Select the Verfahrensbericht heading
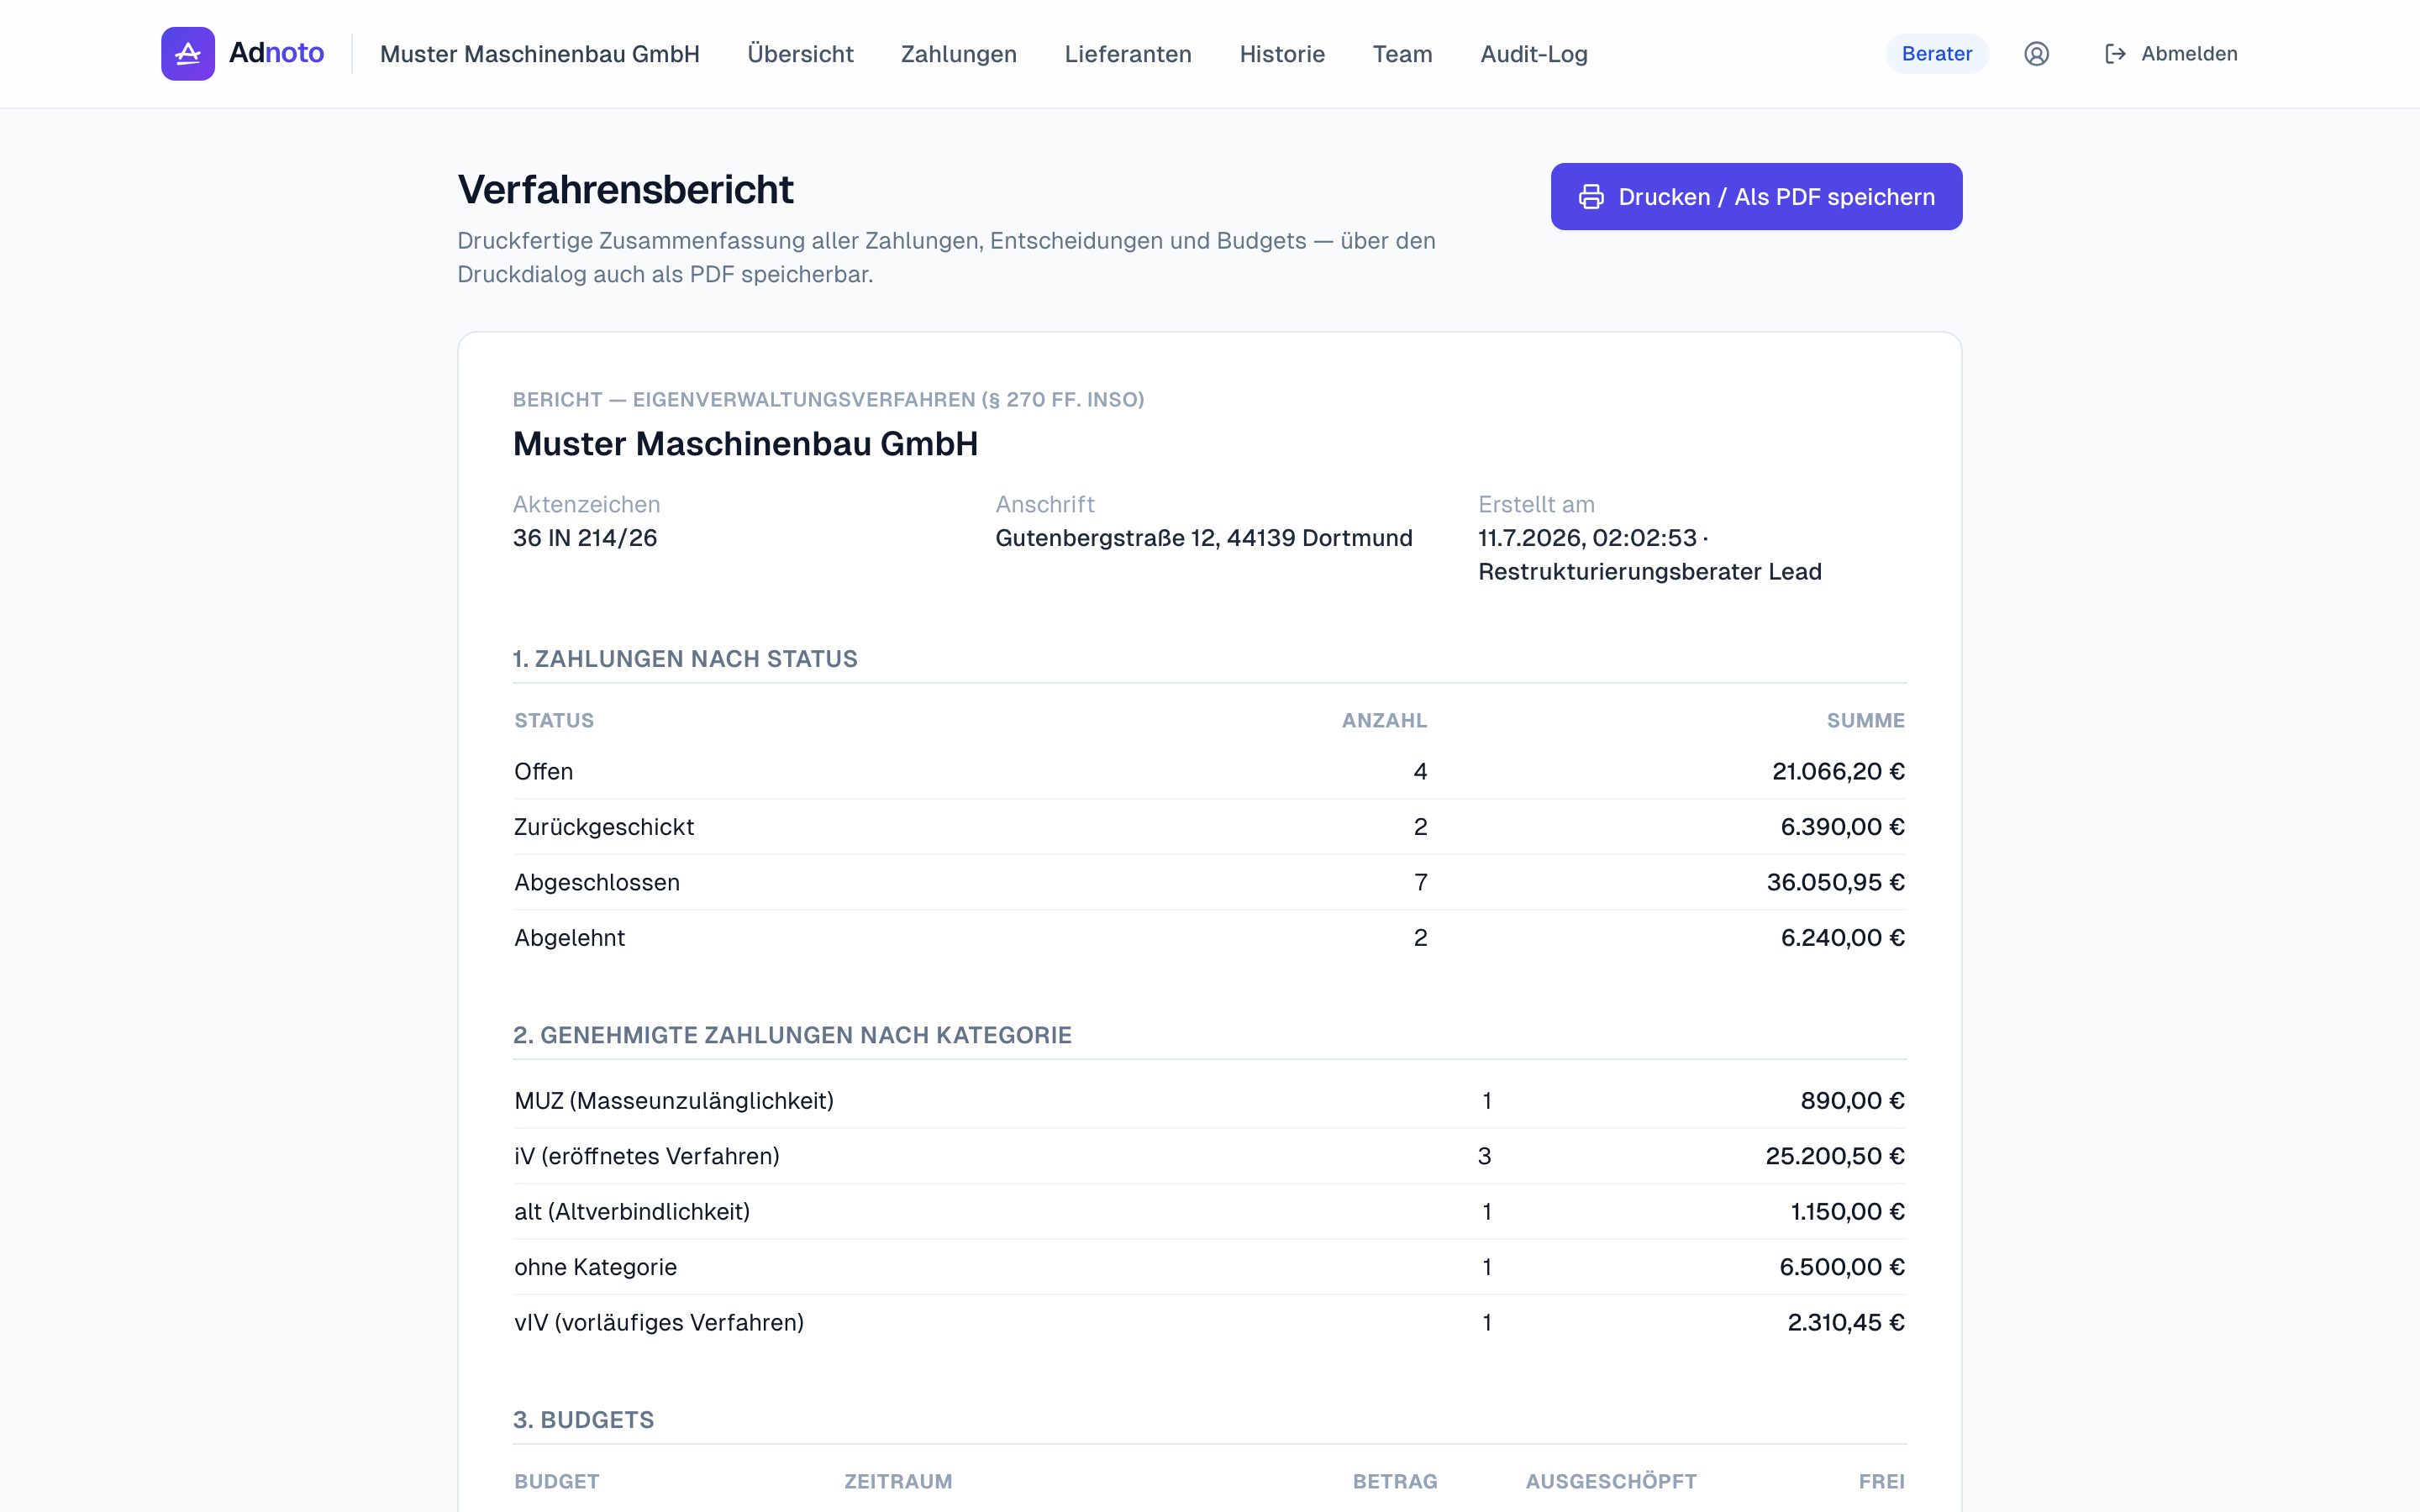Image resolution: width=2420 pixels, height=1512 pixels. click(625, 189)
